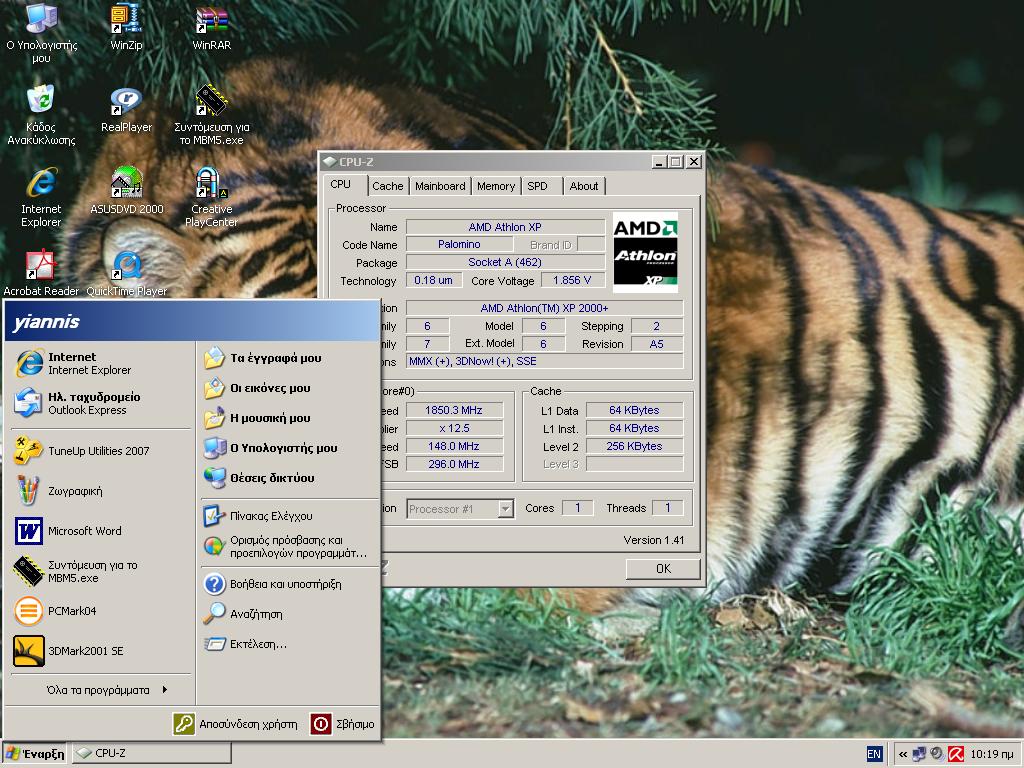
Task: Click the Core Voltage value 1.856 V
Action: click(571, 280)
